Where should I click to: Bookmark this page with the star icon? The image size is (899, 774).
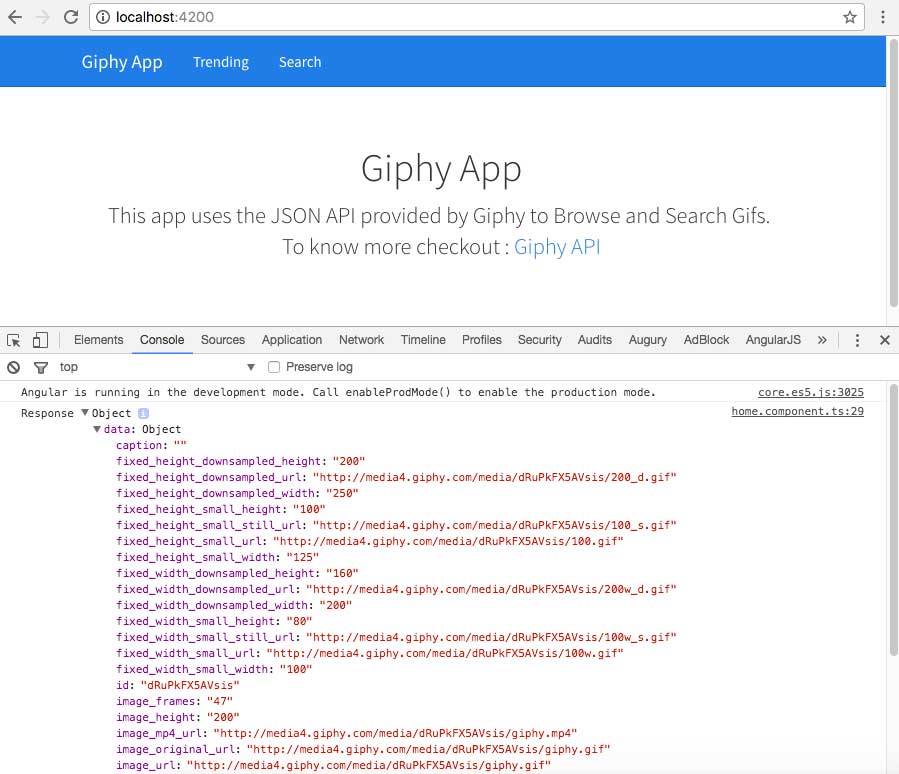coord(850,17)
